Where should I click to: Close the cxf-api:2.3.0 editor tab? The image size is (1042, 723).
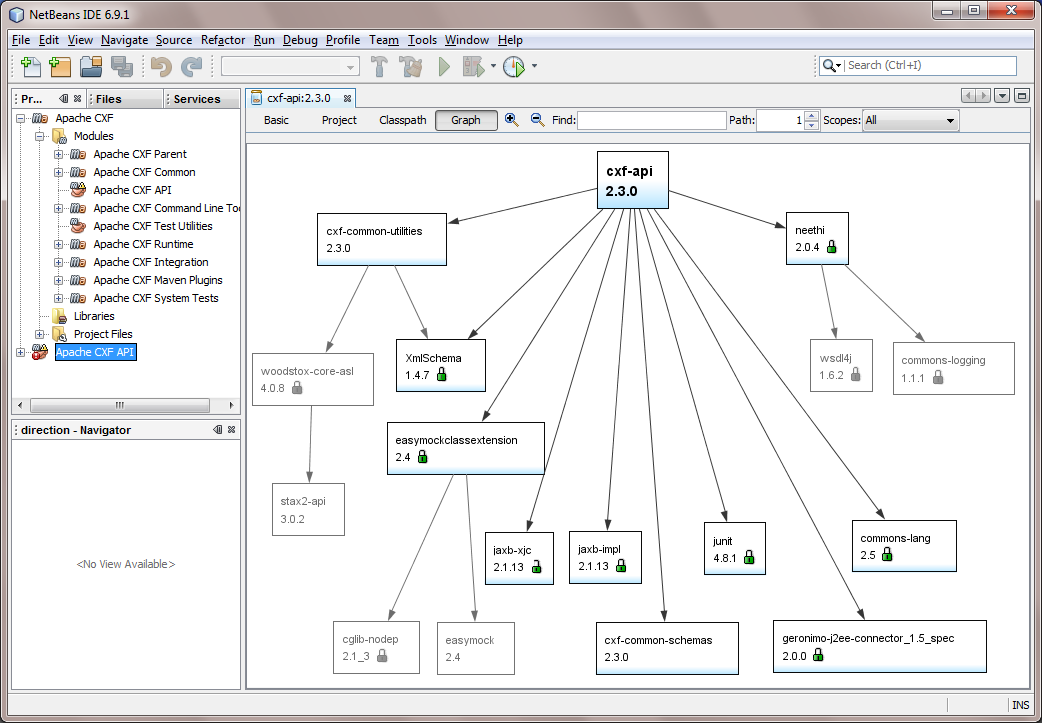[x=347, y=98]
